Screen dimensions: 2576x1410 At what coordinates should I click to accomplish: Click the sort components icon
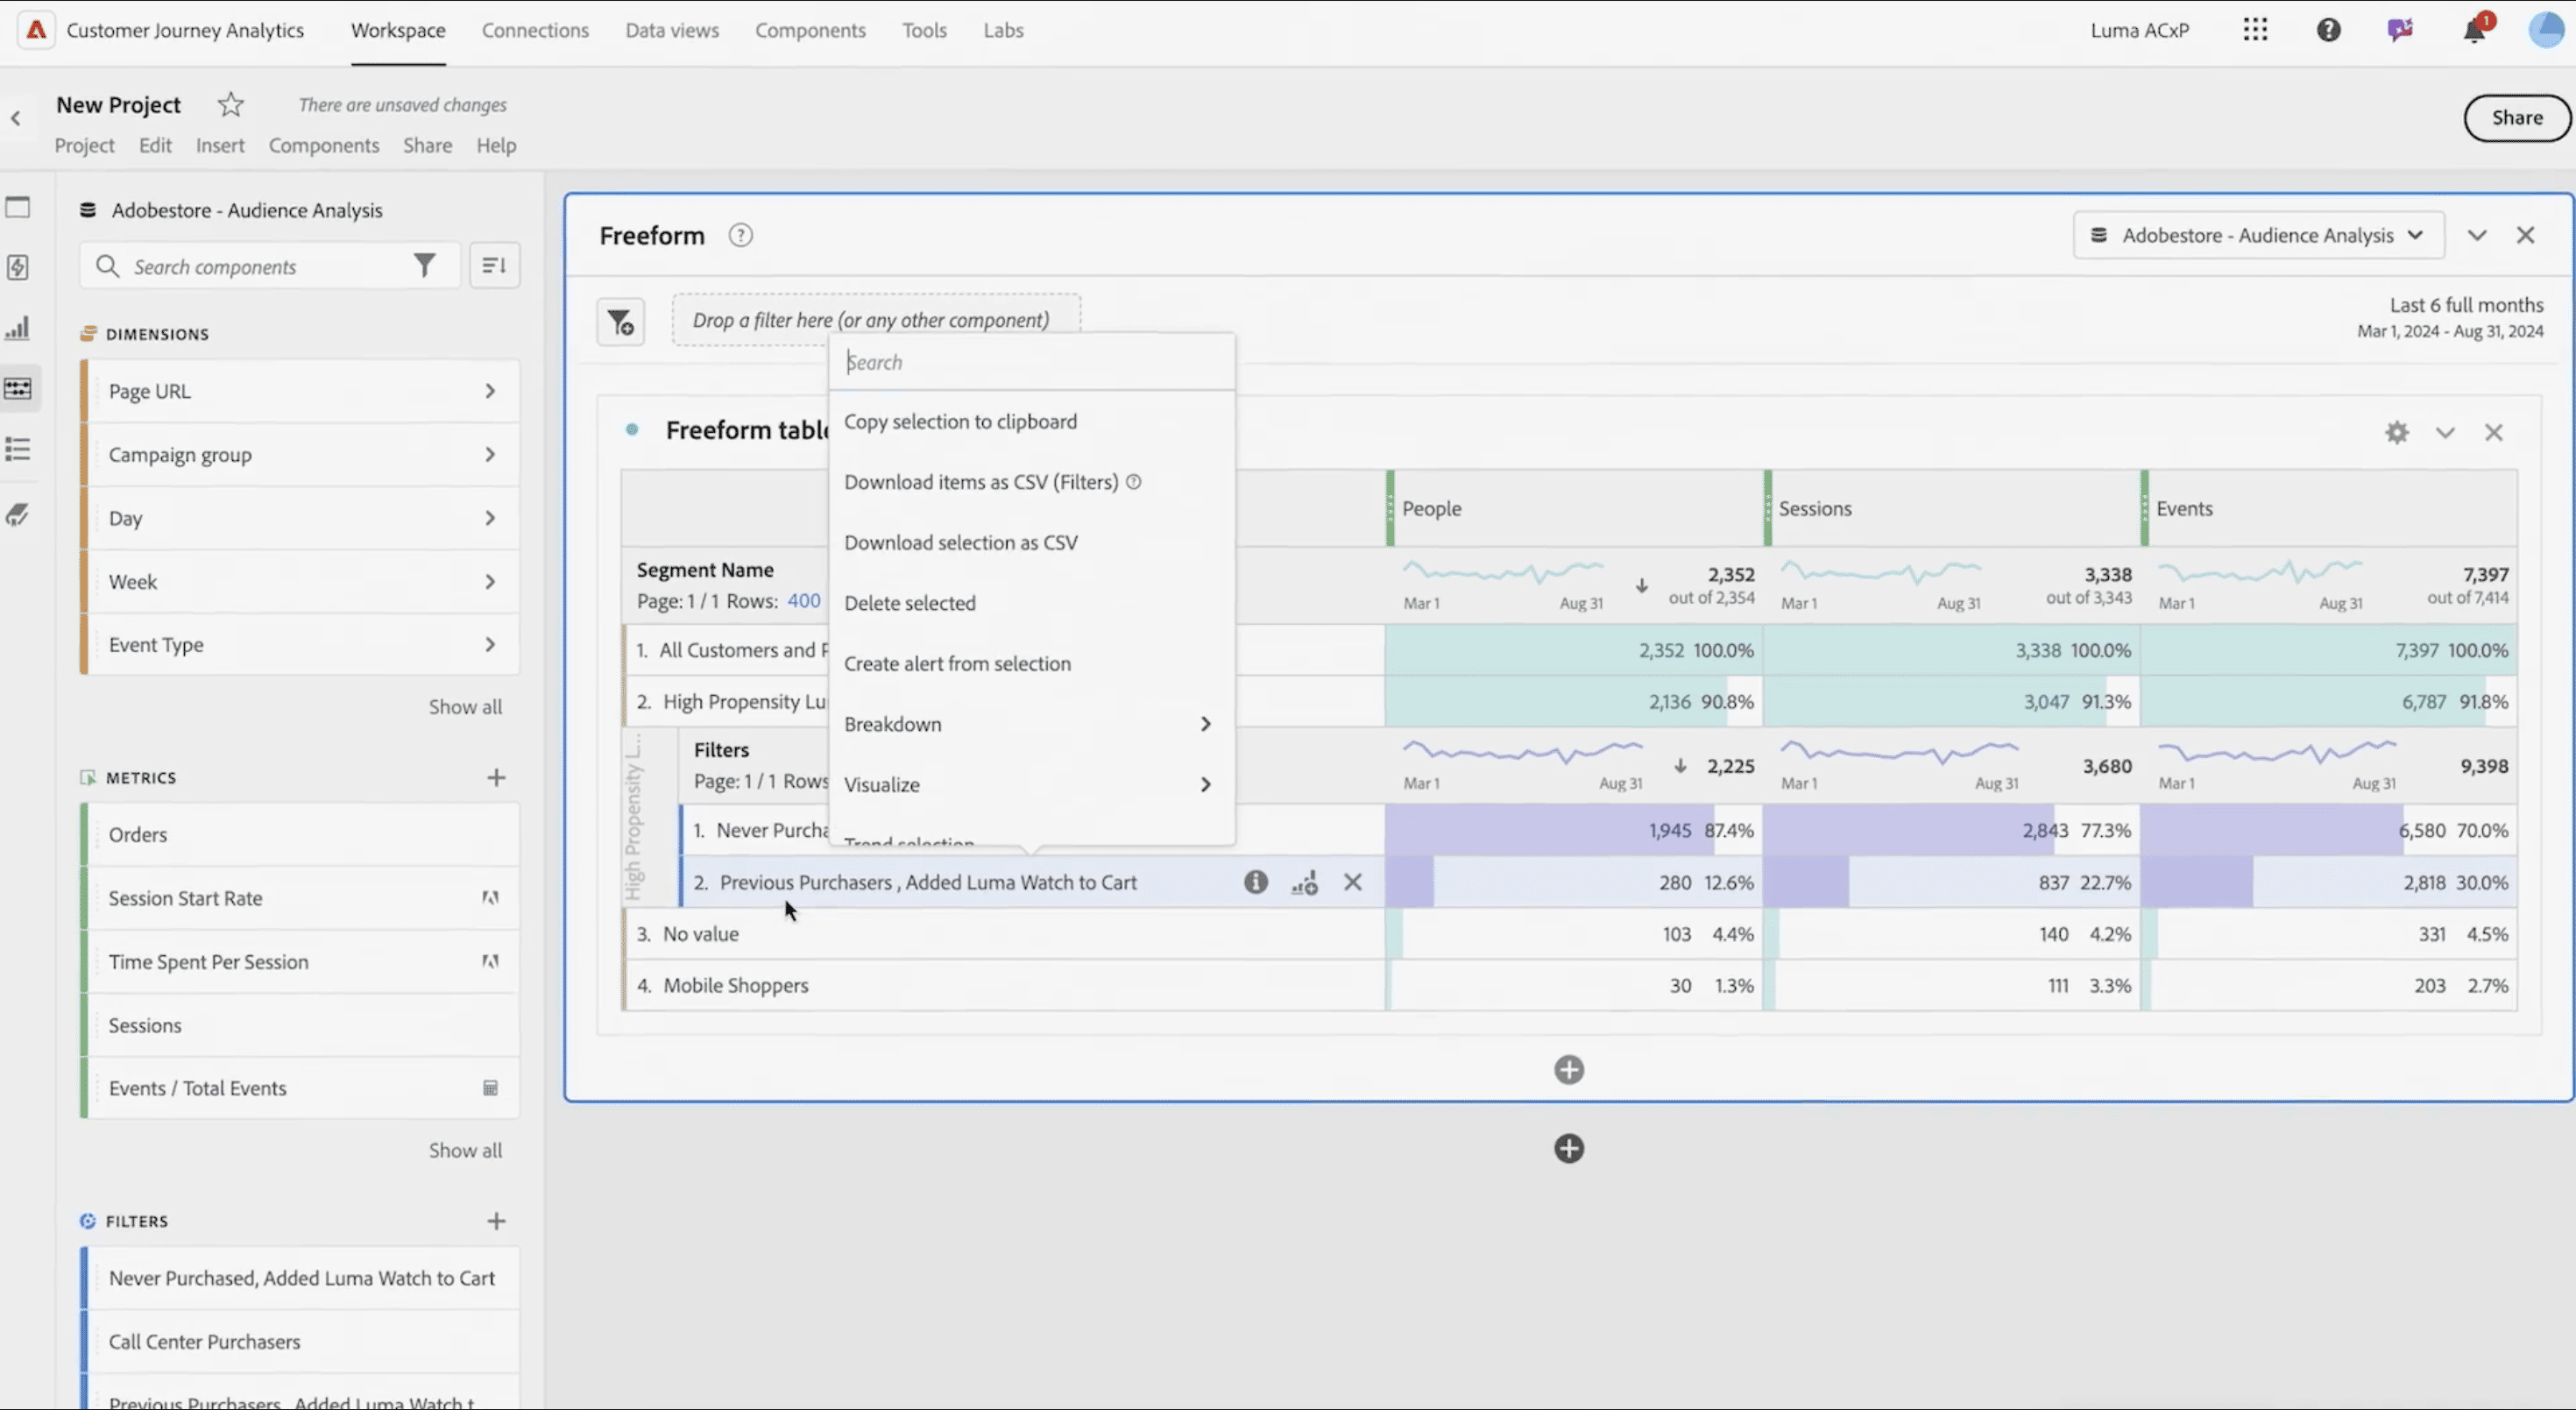point(494,266)
